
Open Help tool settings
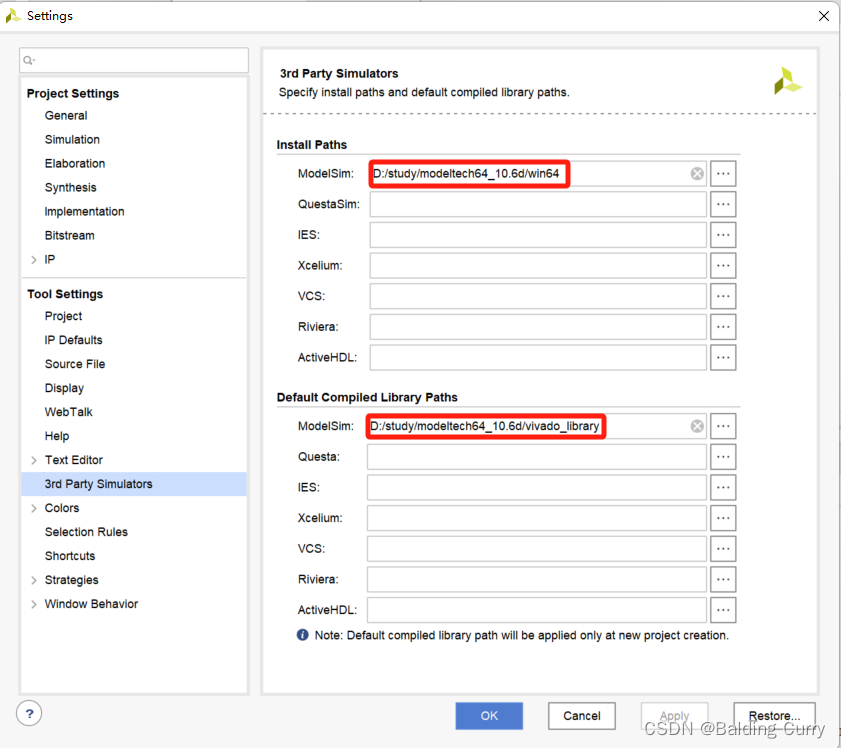click(x=57, y=436)
